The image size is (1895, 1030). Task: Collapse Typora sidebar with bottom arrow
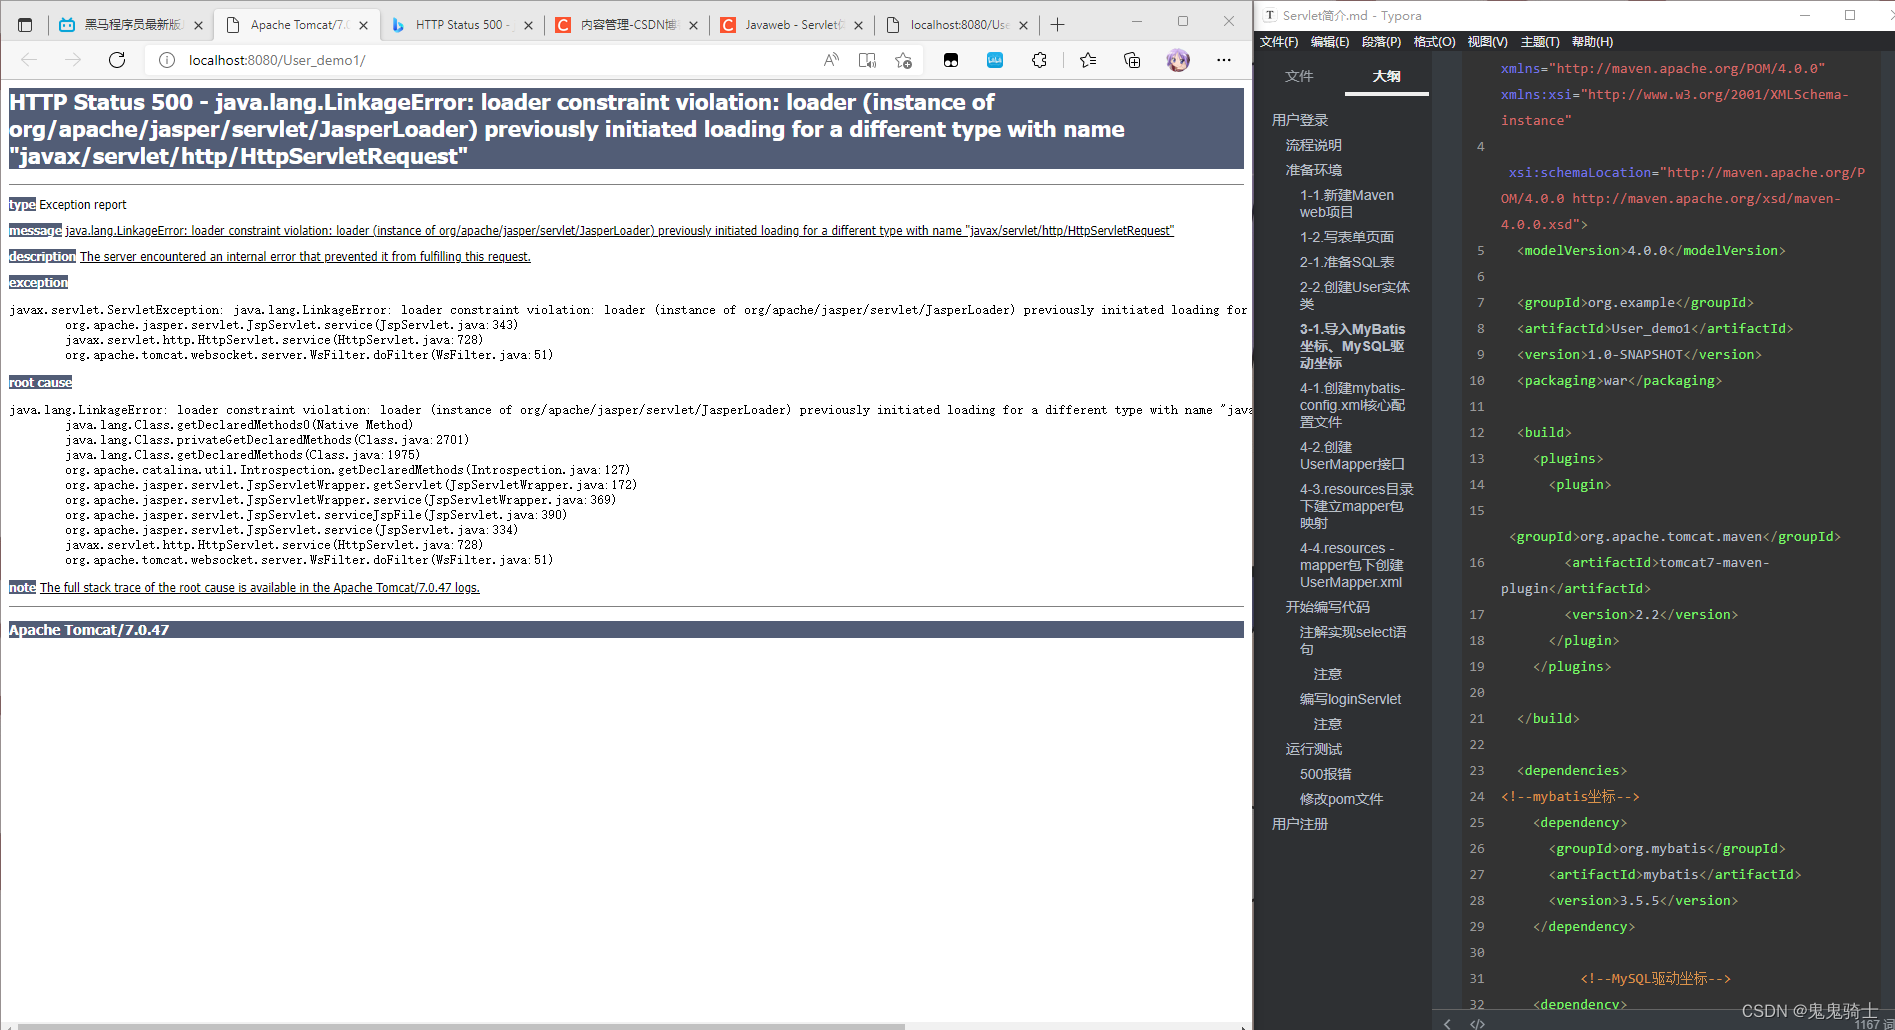[x=1447, y=1022]
